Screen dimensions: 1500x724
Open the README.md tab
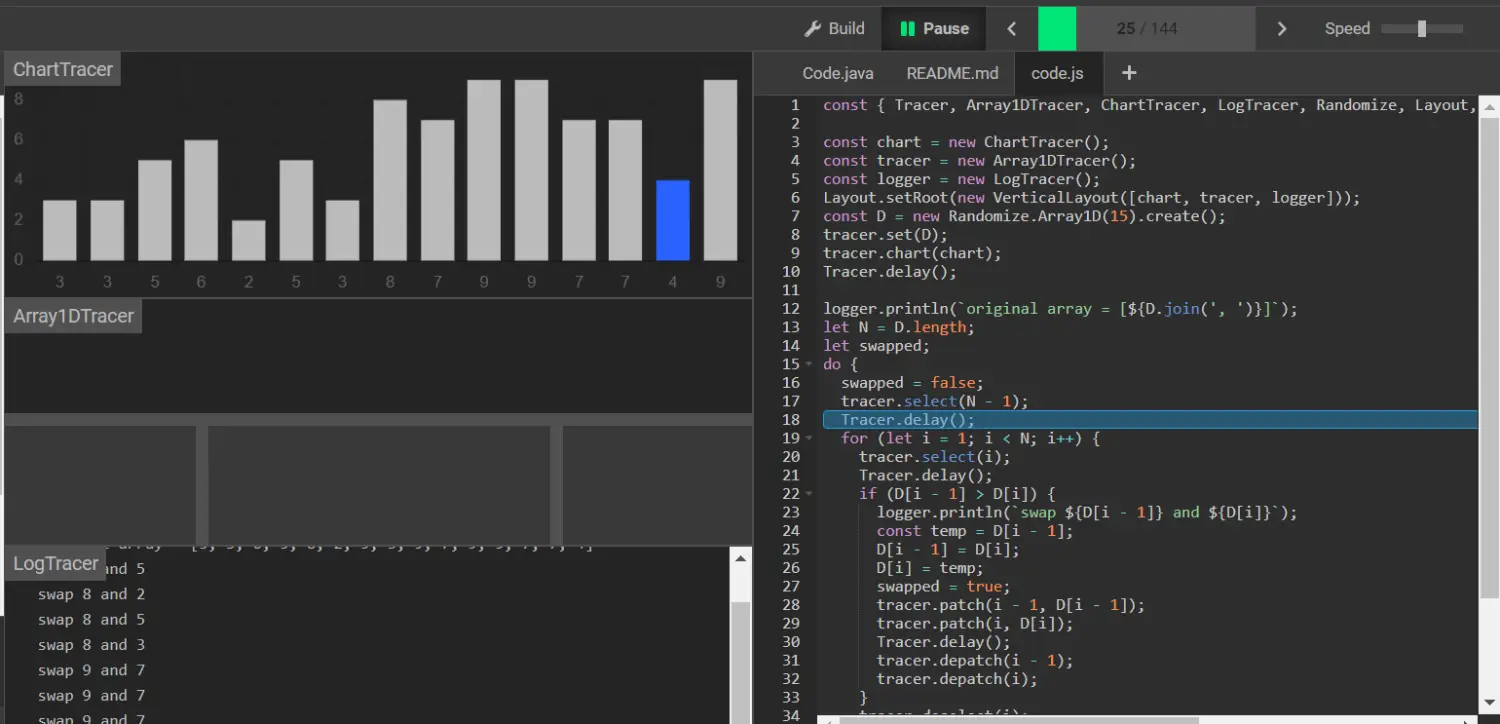tap(952, 73)
